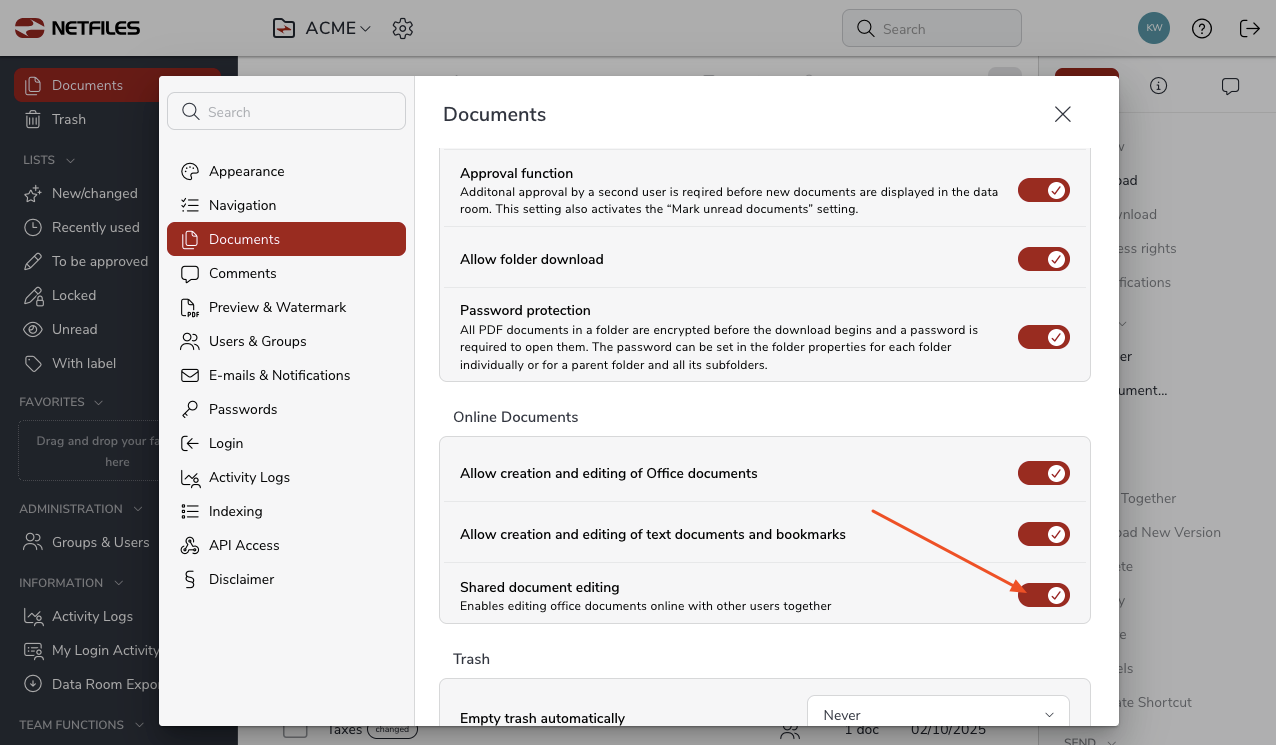Turn off Allow folder download

point(1043,259)
